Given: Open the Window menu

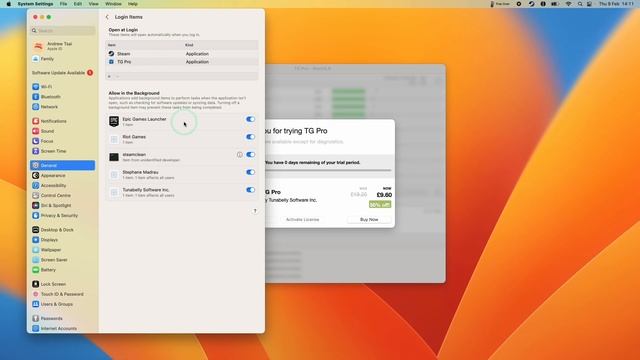Looking at the screenshot, I should coord(113,4).
